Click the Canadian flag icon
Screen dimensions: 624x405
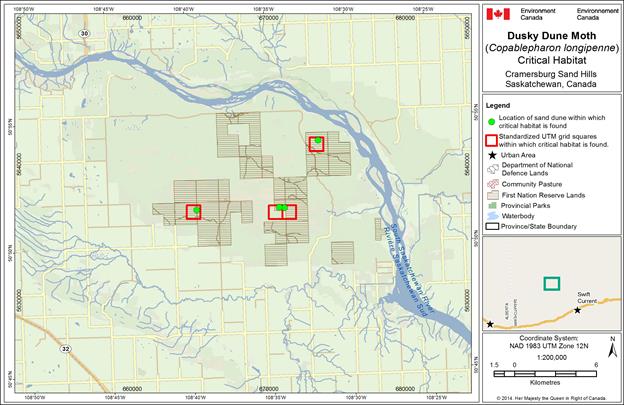click(498, 14)
